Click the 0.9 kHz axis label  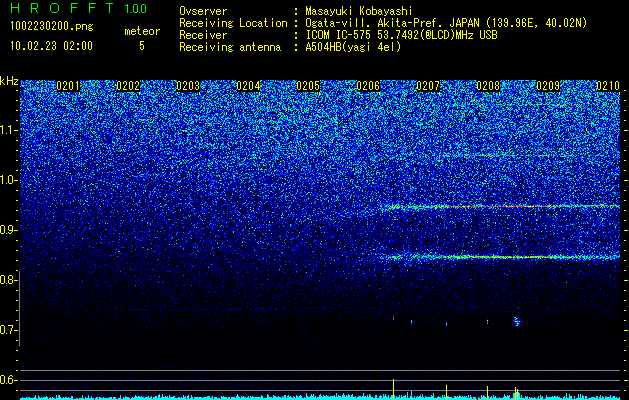tap(8, 230)
